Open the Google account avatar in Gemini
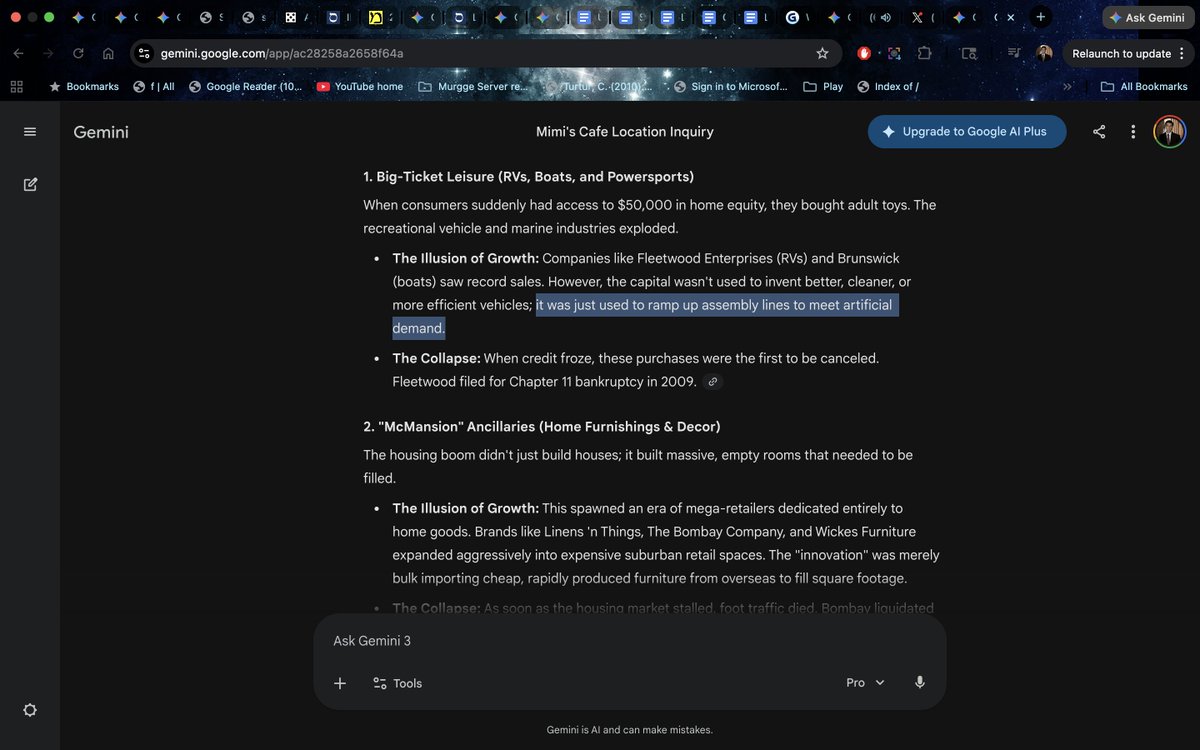 point(1169,132)
